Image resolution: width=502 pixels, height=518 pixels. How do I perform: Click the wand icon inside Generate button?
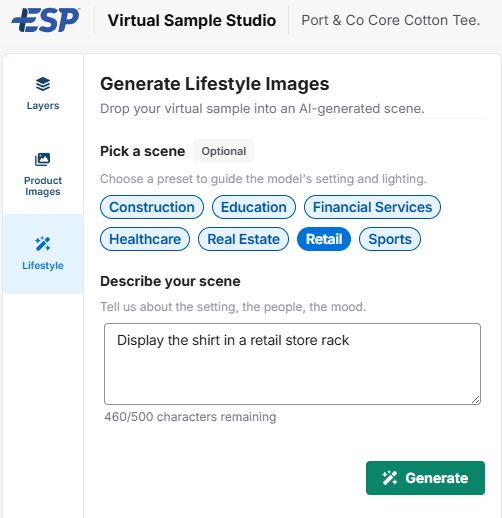[389, 478]
